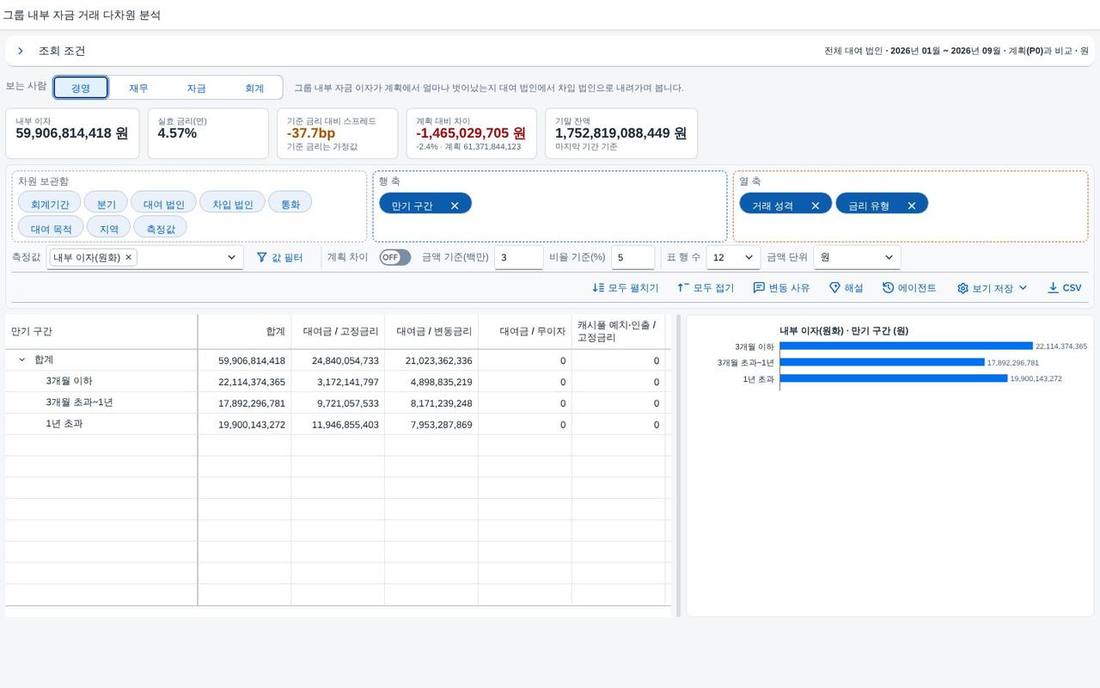The image size is (1100, 688).
Task: Open the 회계 viewer tab
Action: (254, 88)
